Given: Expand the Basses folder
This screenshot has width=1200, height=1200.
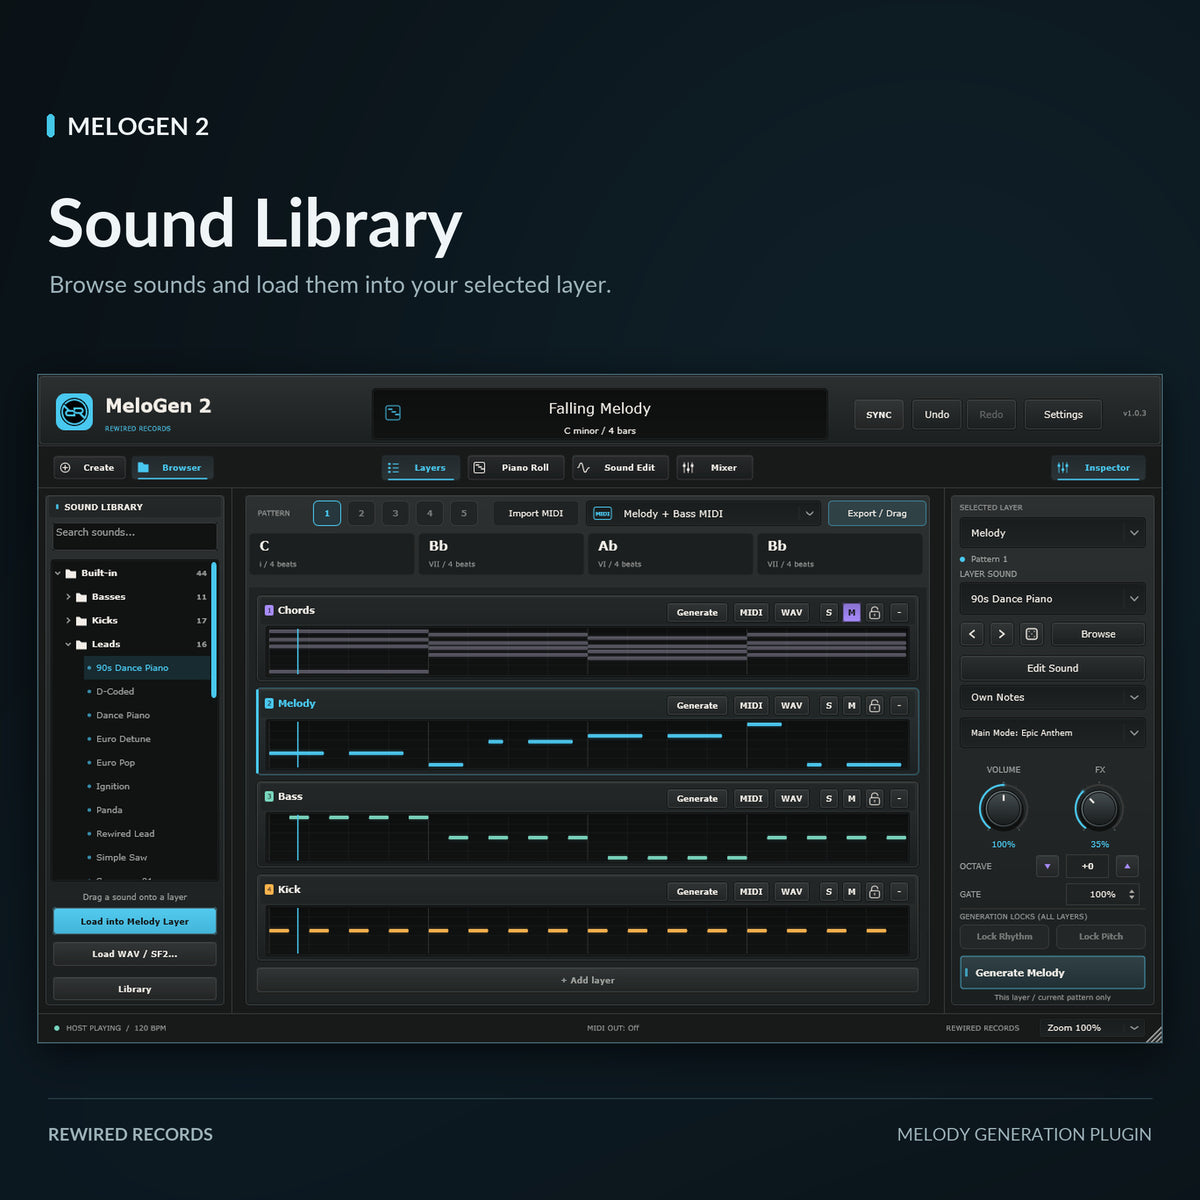Looking at the screenshot, I should pyautogui.click(x=68, y=597).
